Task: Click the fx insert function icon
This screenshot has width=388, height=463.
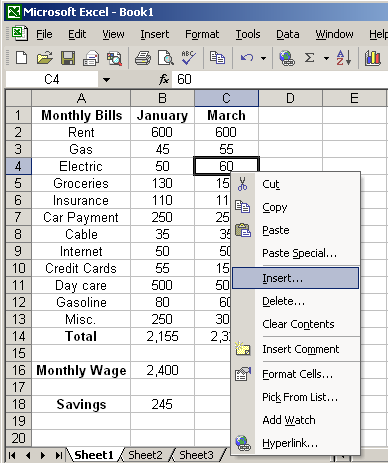Action: coord(164,79)
